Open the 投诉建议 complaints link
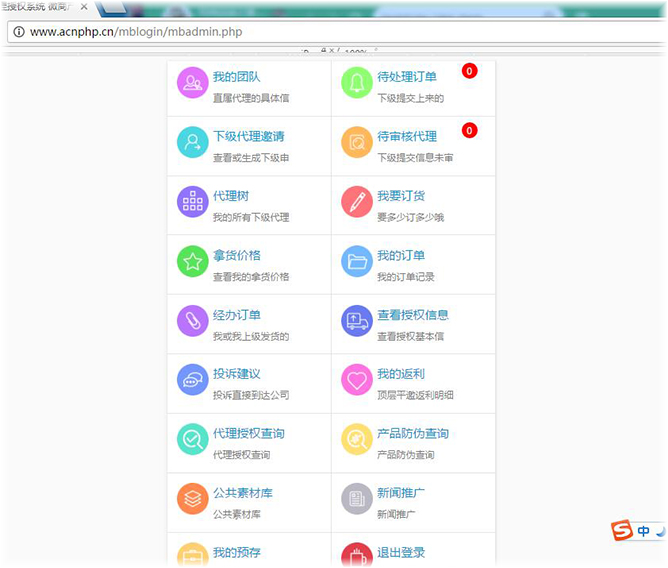This screenshot has width=668, height=568. (237, 374)
